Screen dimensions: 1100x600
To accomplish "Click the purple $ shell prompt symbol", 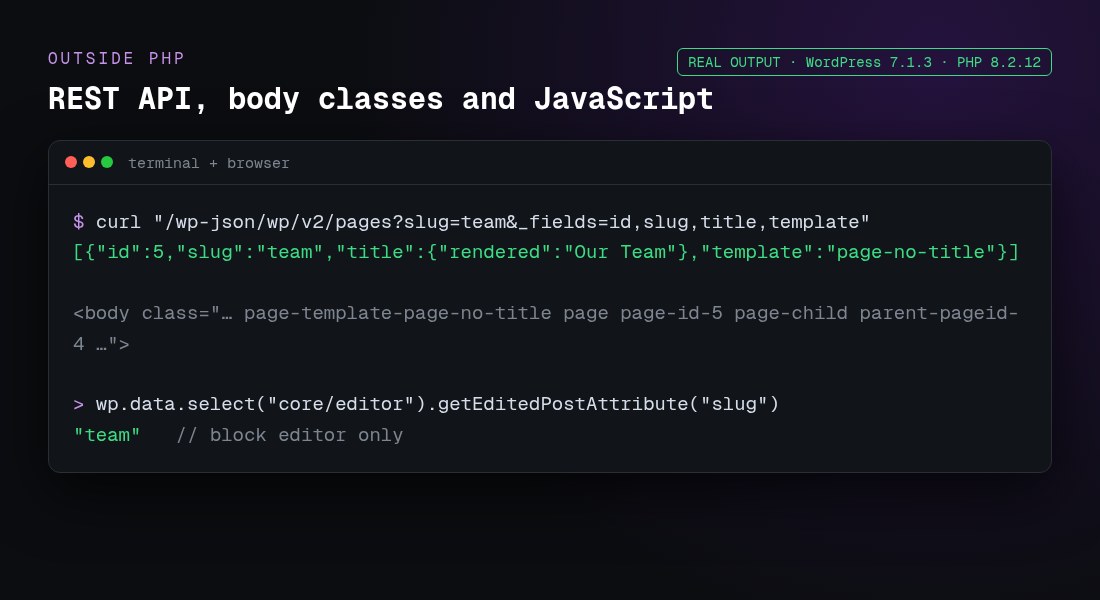I will click(79, 222).
